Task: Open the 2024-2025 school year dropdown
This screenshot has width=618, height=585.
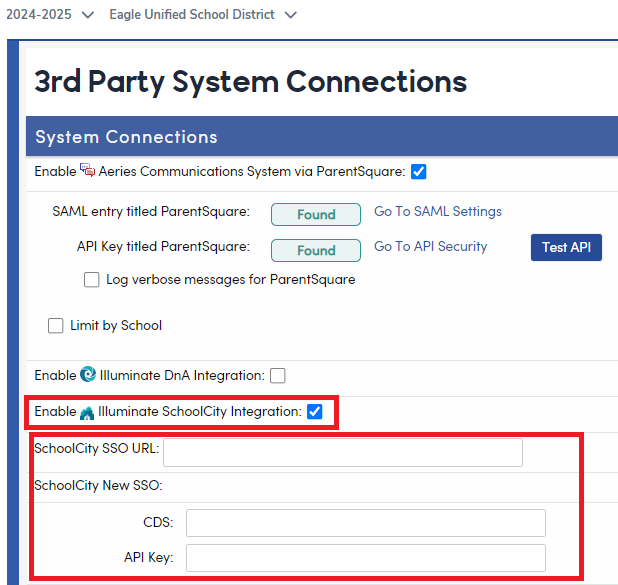Action: coord(50,15)
